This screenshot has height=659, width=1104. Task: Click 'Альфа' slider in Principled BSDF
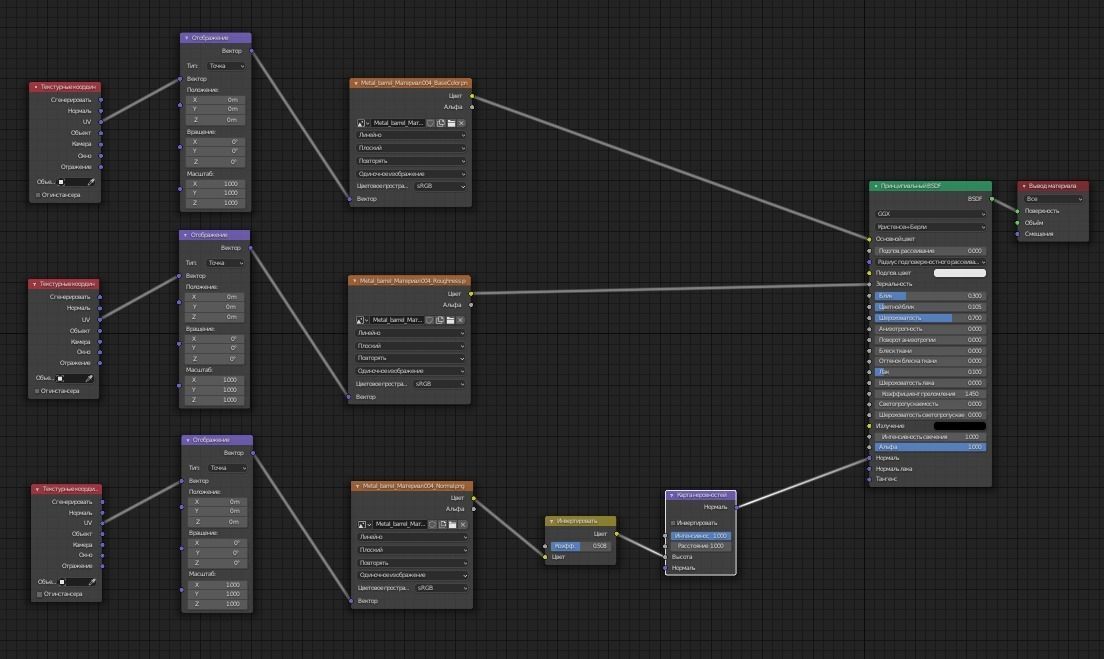pos(930,447)
